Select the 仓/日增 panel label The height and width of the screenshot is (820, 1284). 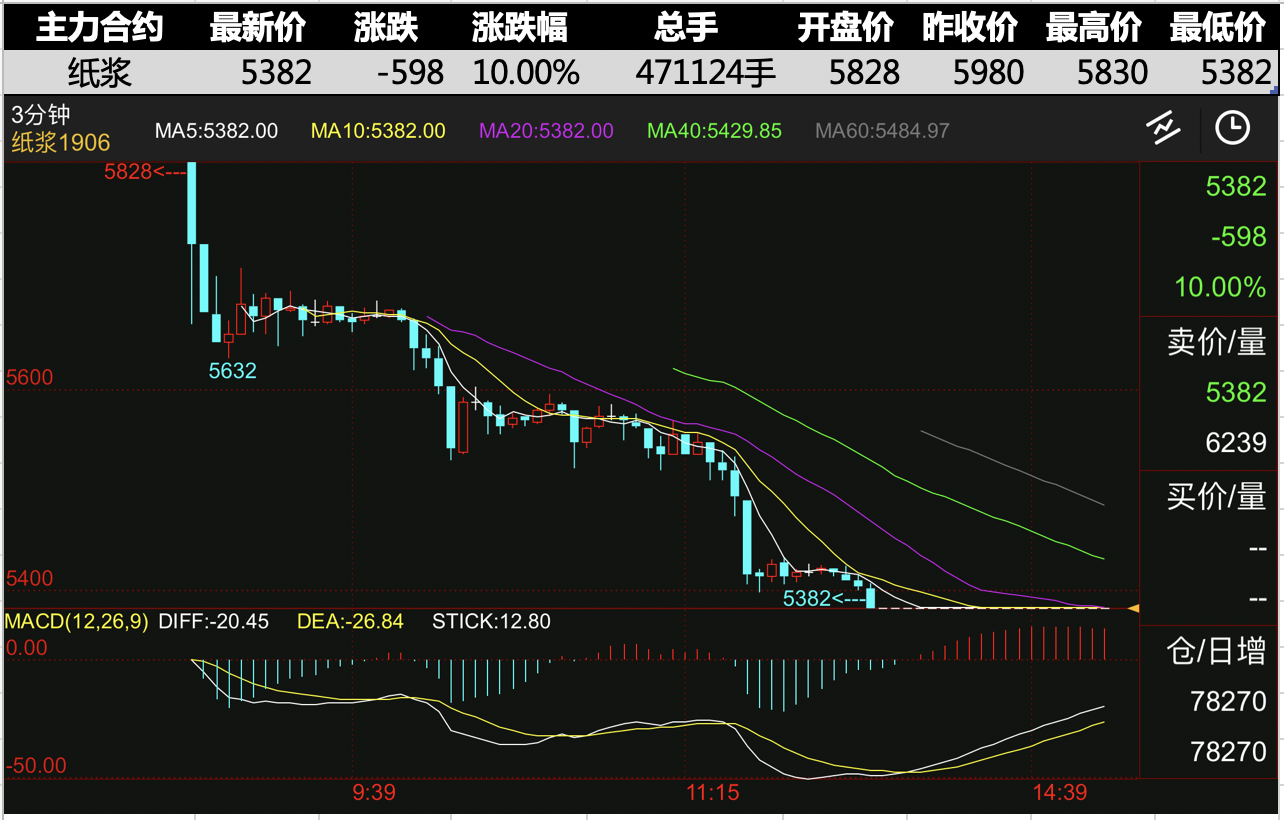pos(1217,652)
